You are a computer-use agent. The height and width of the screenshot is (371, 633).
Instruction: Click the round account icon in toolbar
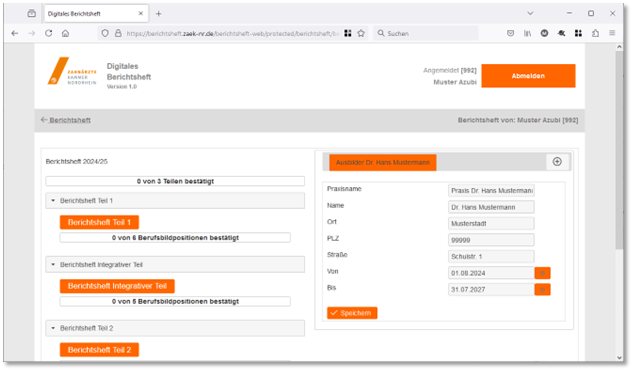point(544,34)
